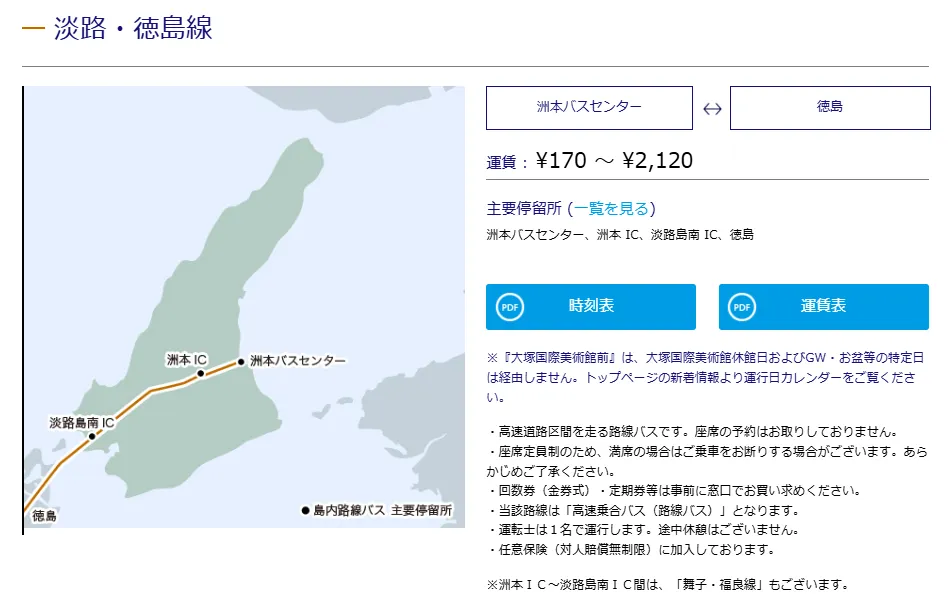Open the 一覧を見る stop list link

(x=611, y=208)
